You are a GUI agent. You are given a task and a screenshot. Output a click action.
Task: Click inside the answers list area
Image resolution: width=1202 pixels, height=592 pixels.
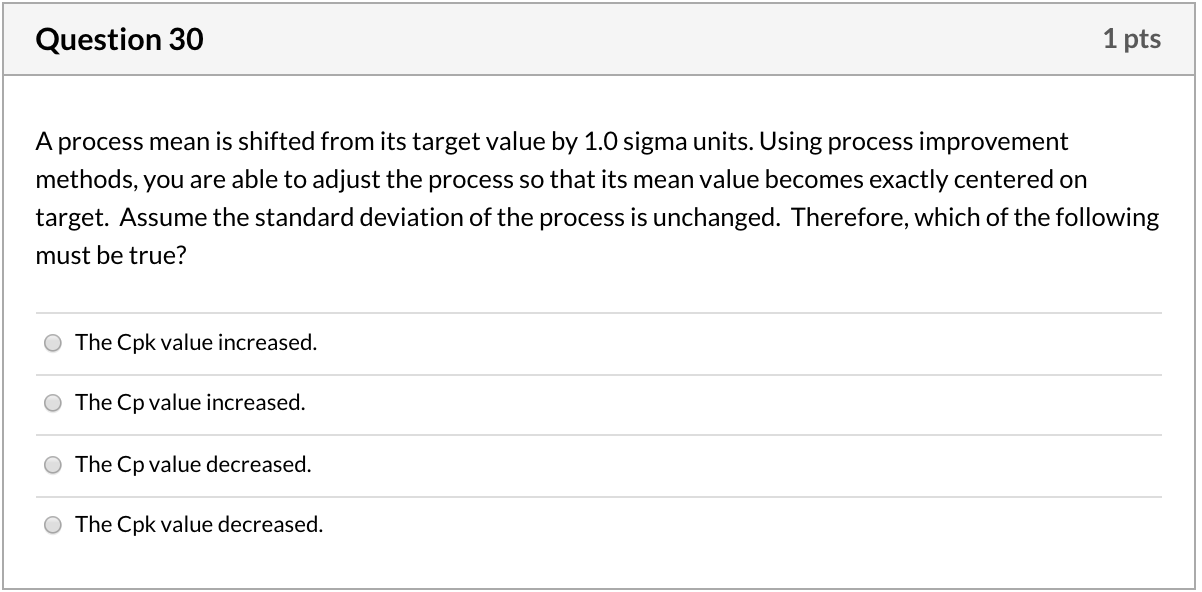(x=600, y=432)
